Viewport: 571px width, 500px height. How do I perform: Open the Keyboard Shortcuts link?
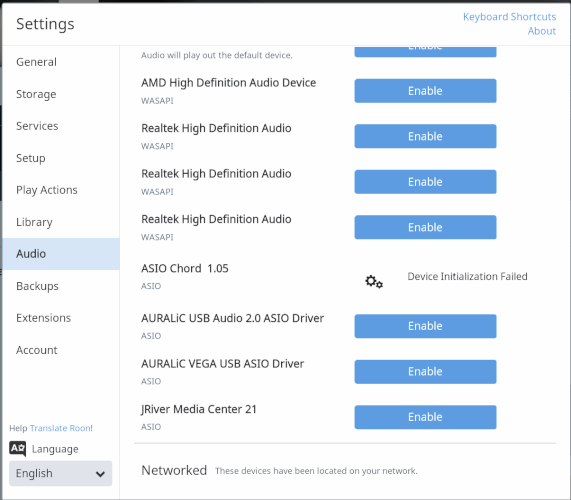coord(509,17)
